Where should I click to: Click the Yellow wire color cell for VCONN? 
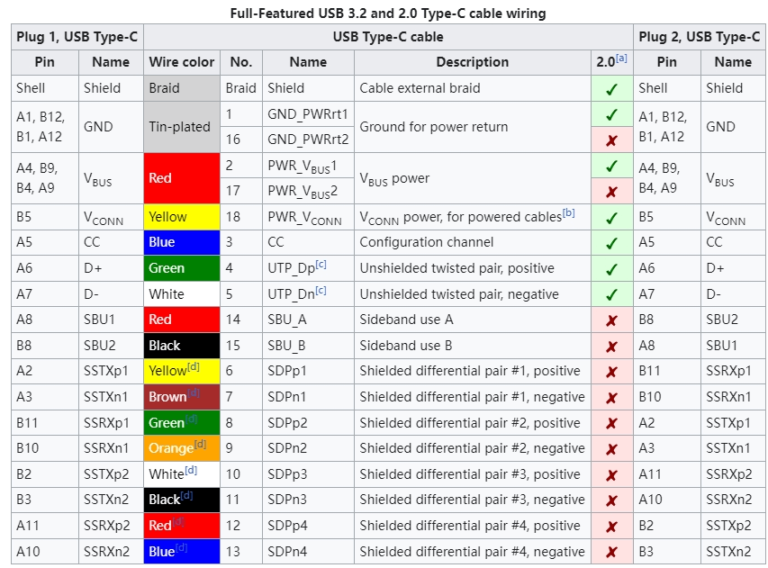[x=181, y=216]
